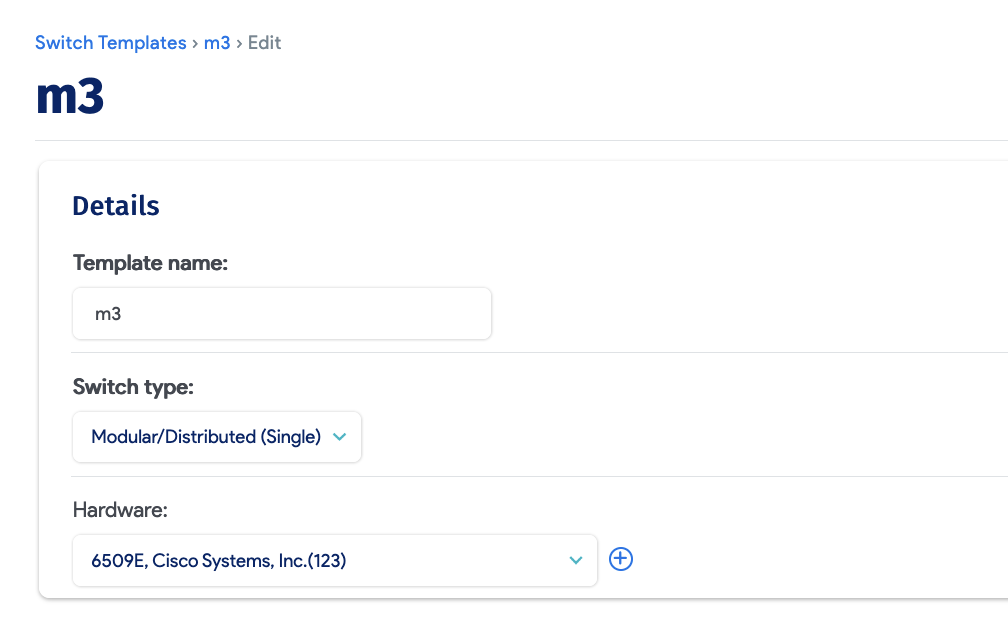
Task: Open the Hardware dropdown list
Action: point(334,561)
